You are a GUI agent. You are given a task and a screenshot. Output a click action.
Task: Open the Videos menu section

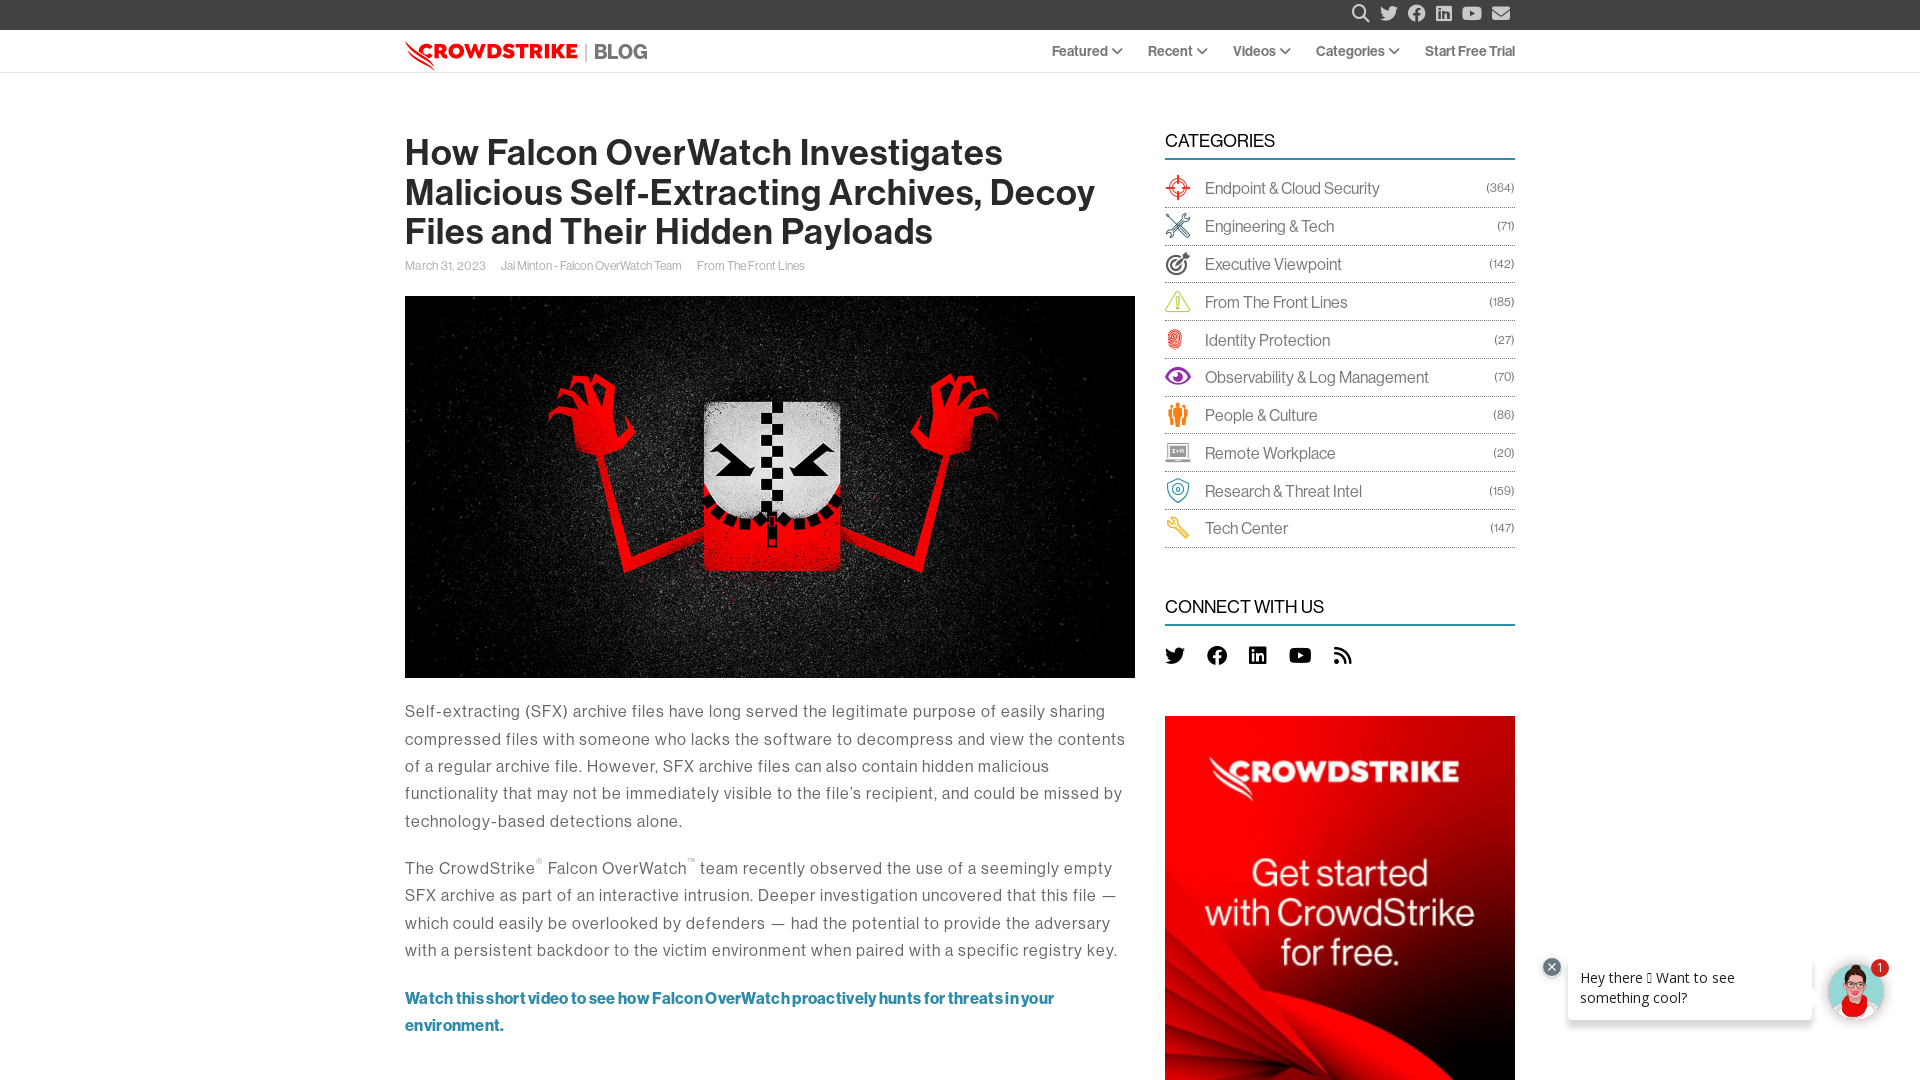point(1261,50)
